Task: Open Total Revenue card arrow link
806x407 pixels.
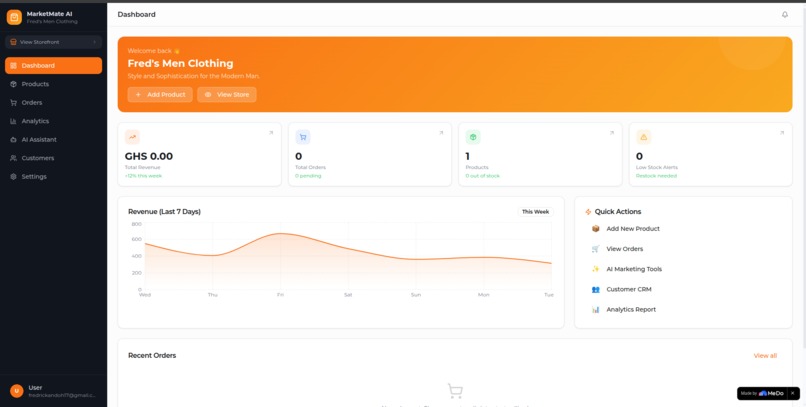Action: click(271, 133)
